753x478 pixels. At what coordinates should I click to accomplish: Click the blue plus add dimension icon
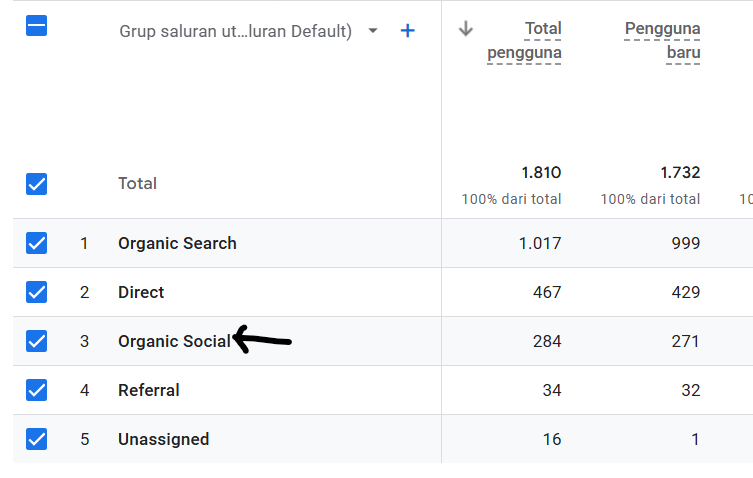pyautogui.click(x=407, y=31)
